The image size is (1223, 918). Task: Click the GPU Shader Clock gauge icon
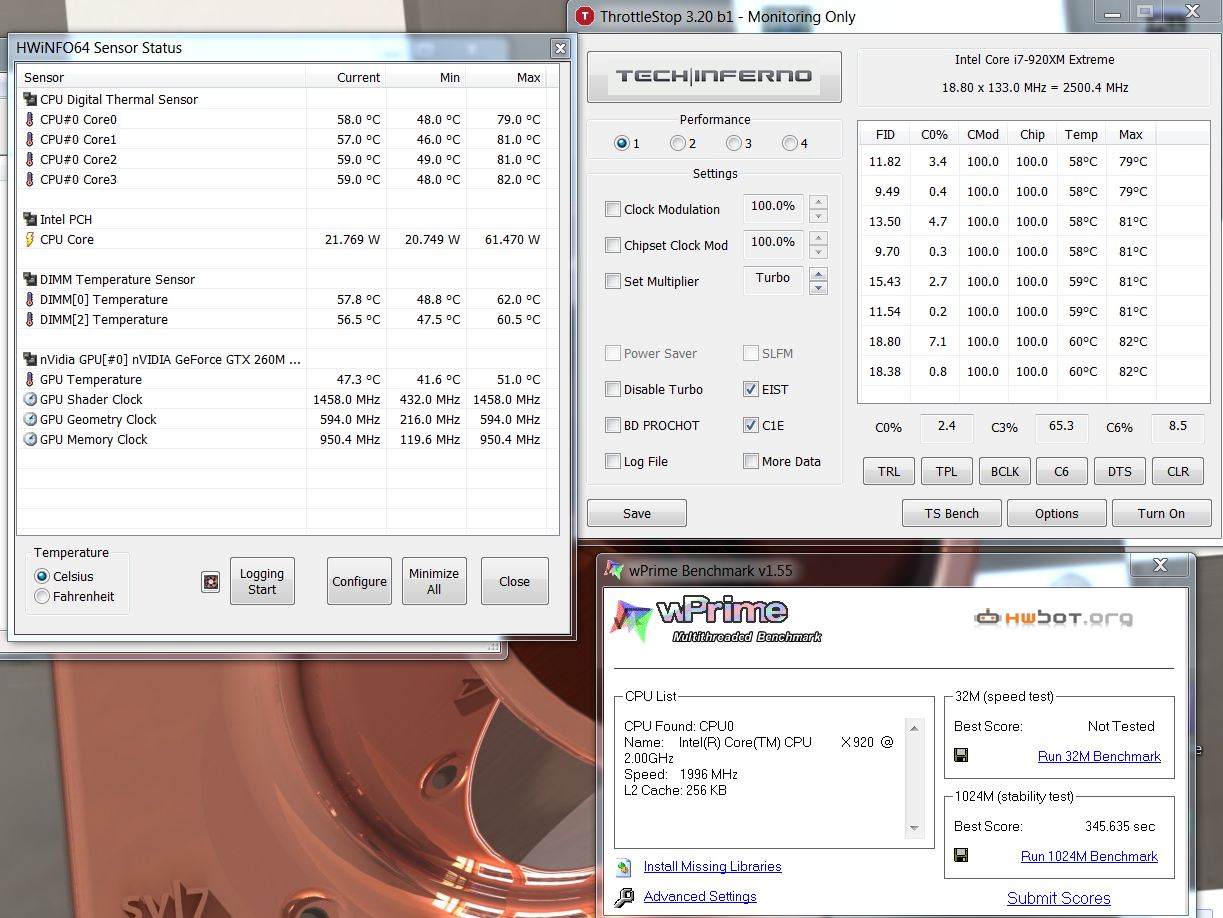(x=29, y=400)
